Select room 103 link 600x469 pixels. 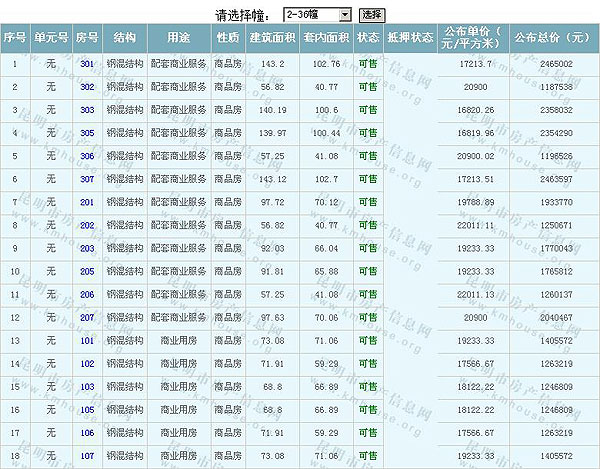coord(87,386)
